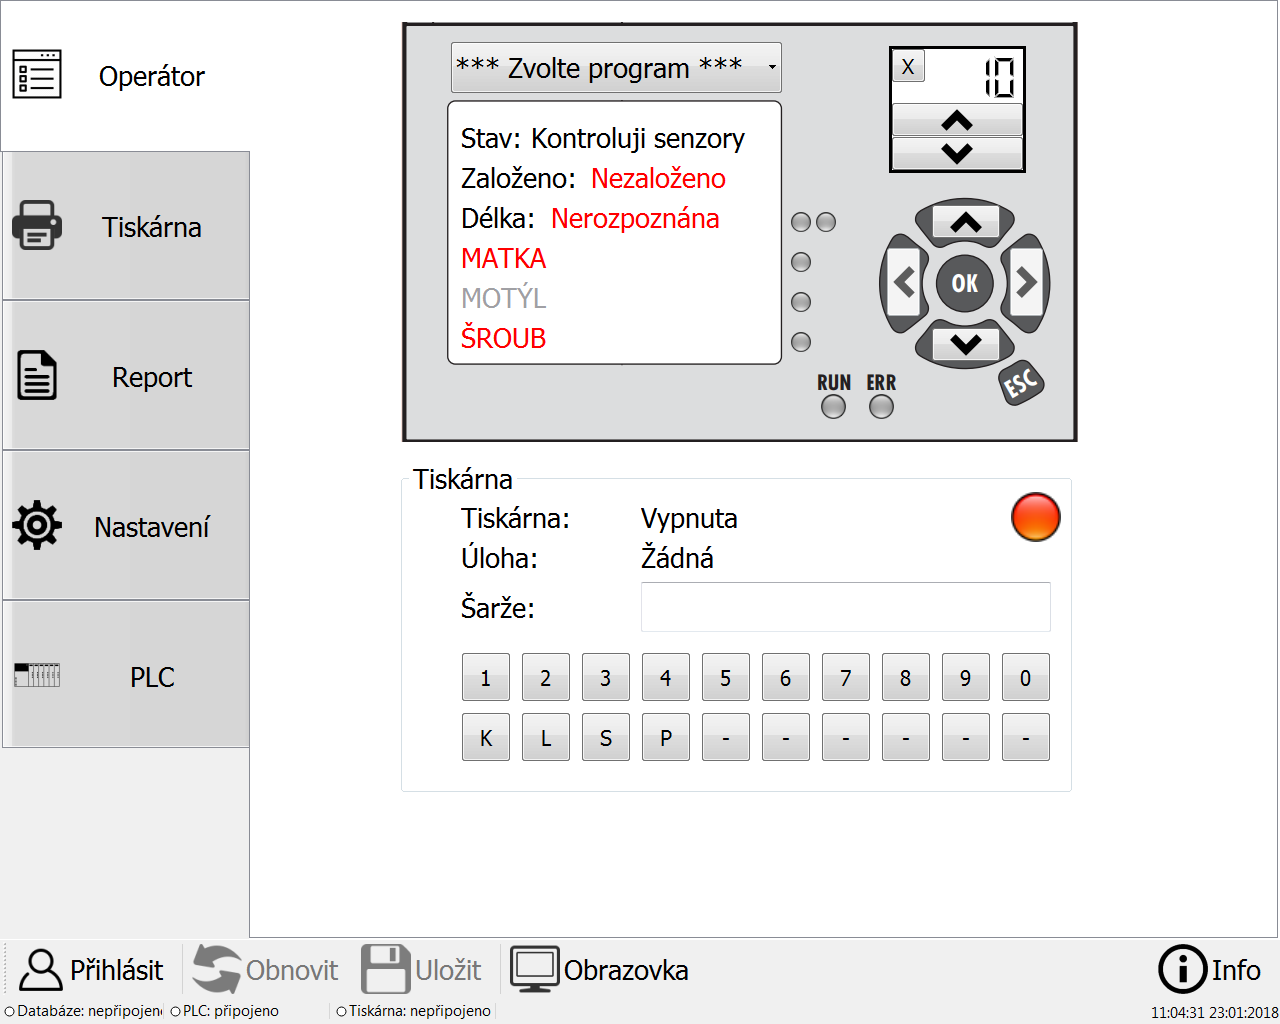Click the ŠROUB item in status list
1280x1024 pixels.
(504, 338)
